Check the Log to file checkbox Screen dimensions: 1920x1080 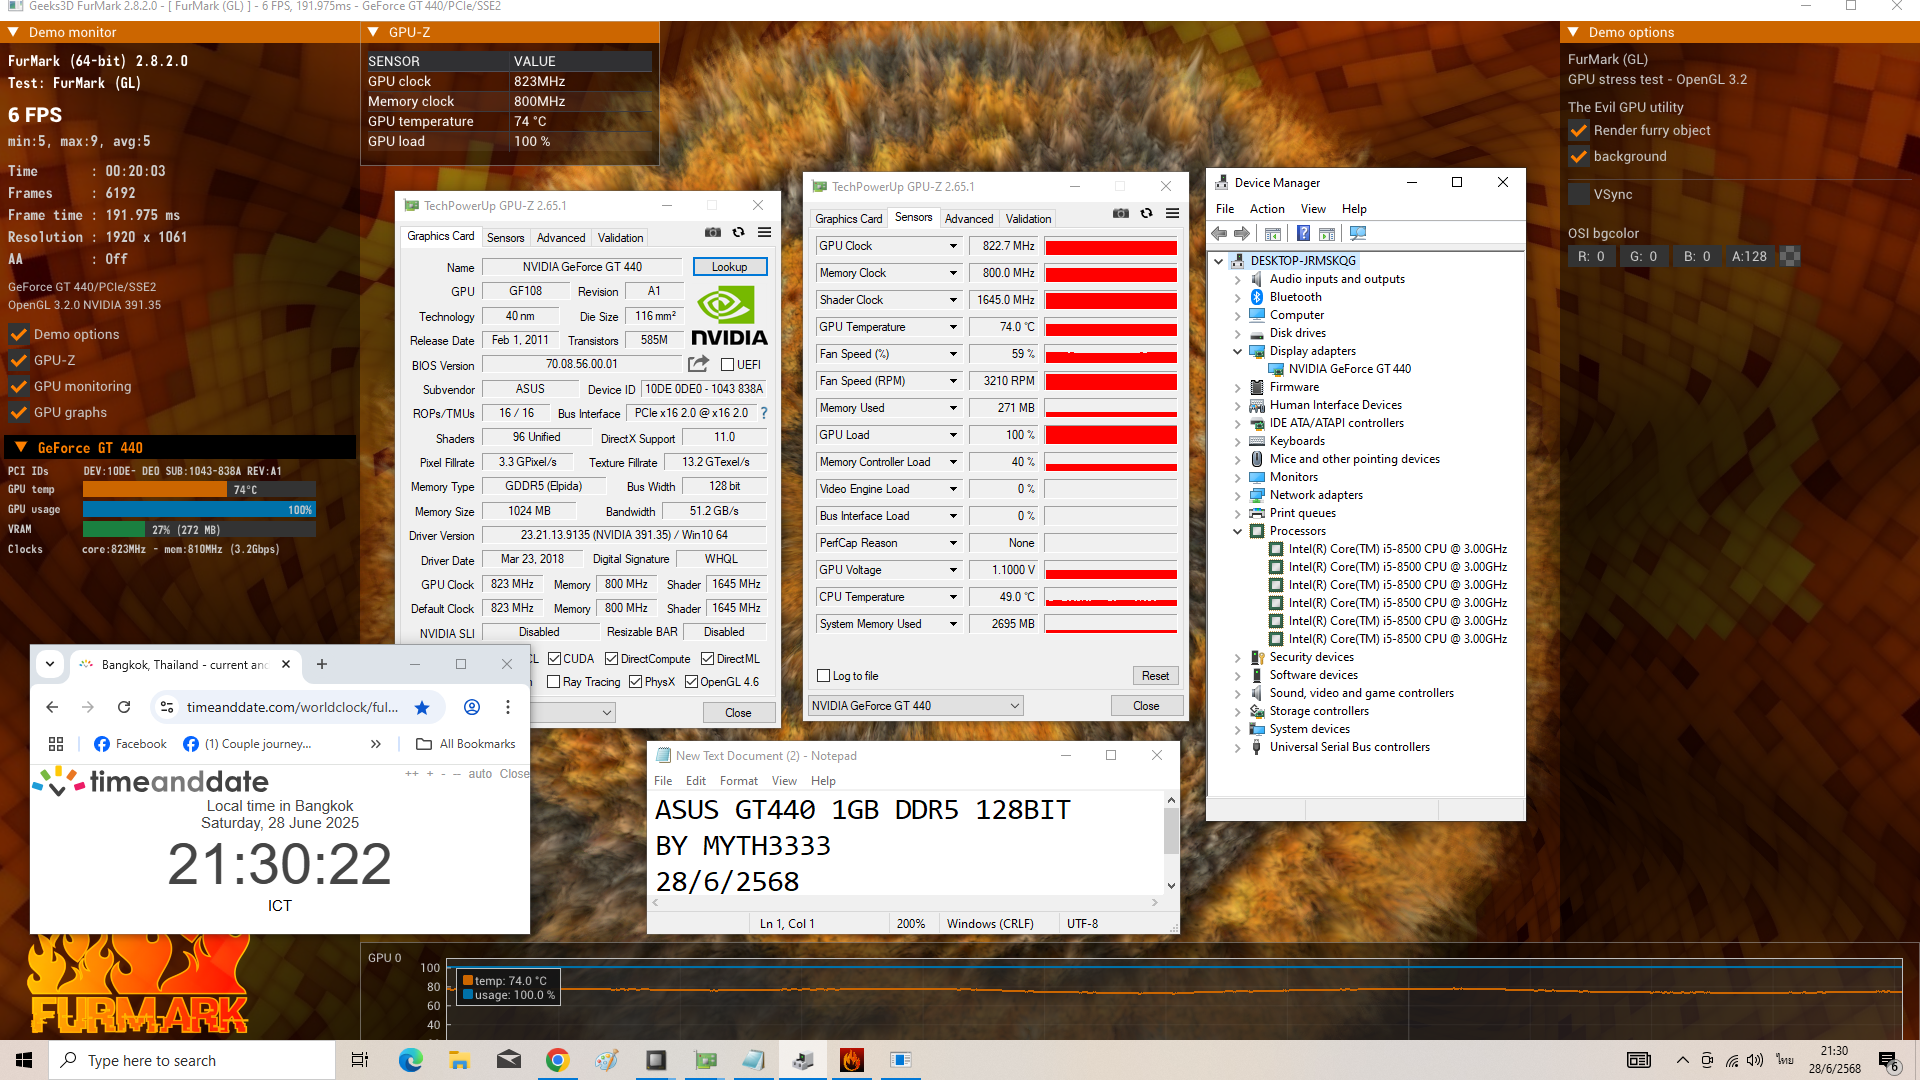click(x=824, y=676)
